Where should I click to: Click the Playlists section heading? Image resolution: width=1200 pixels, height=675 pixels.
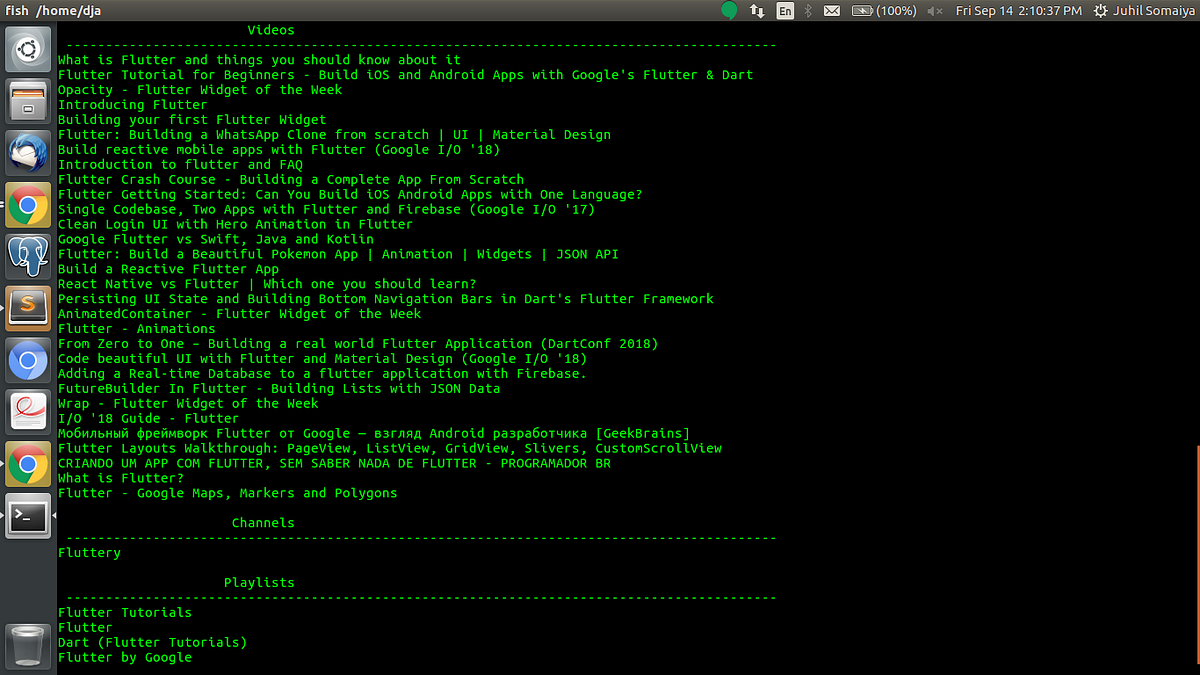click(259, 582)
